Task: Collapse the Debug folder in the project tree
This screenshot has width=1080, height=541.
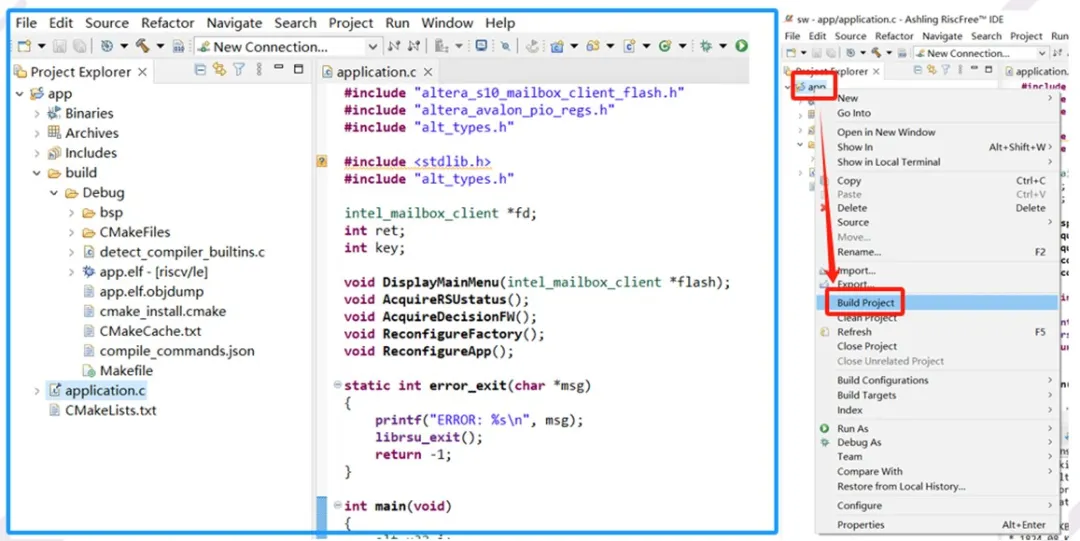Action: point(54,193)
